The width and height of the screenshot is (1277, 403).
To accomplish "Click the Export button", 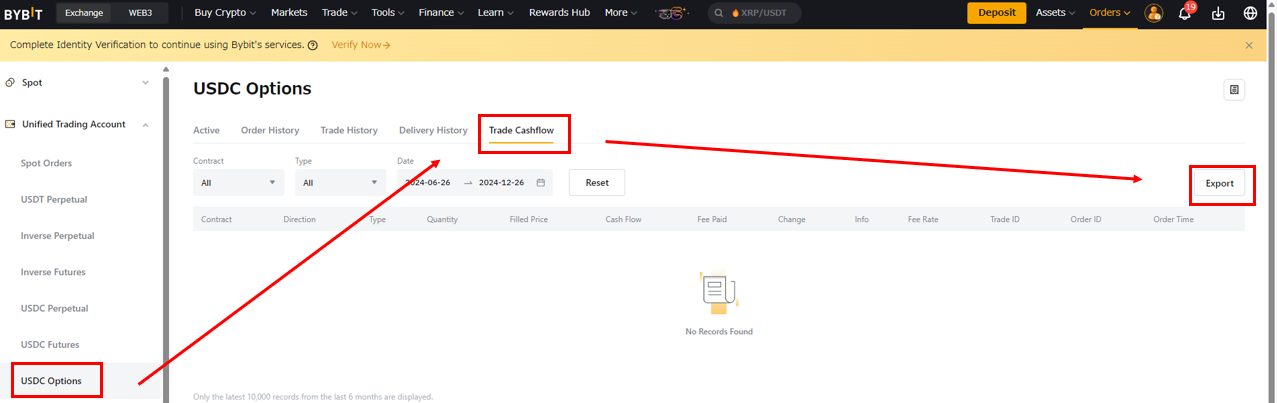I will 1219,184.
